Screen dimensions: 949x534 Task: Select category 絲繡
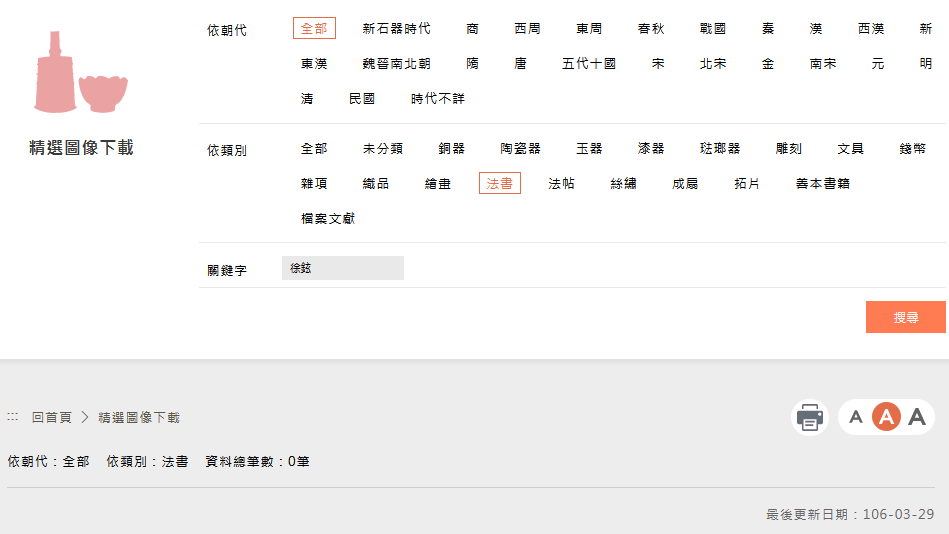pyautogui.click(x=623, y=183)
